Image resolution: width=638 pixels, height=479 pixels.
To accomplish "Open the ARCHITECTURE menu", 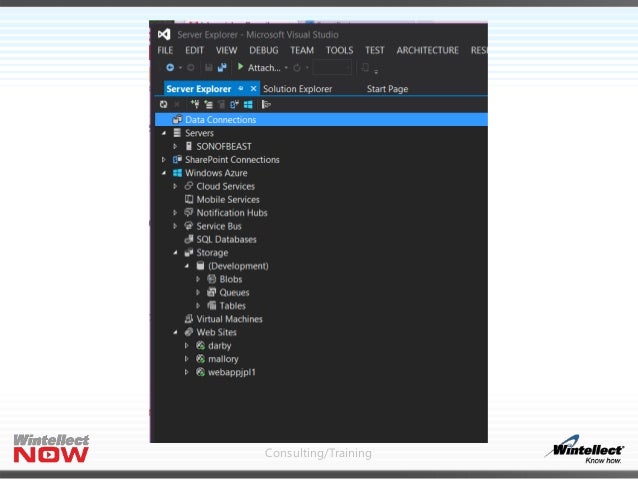I will tap(428, 50).
